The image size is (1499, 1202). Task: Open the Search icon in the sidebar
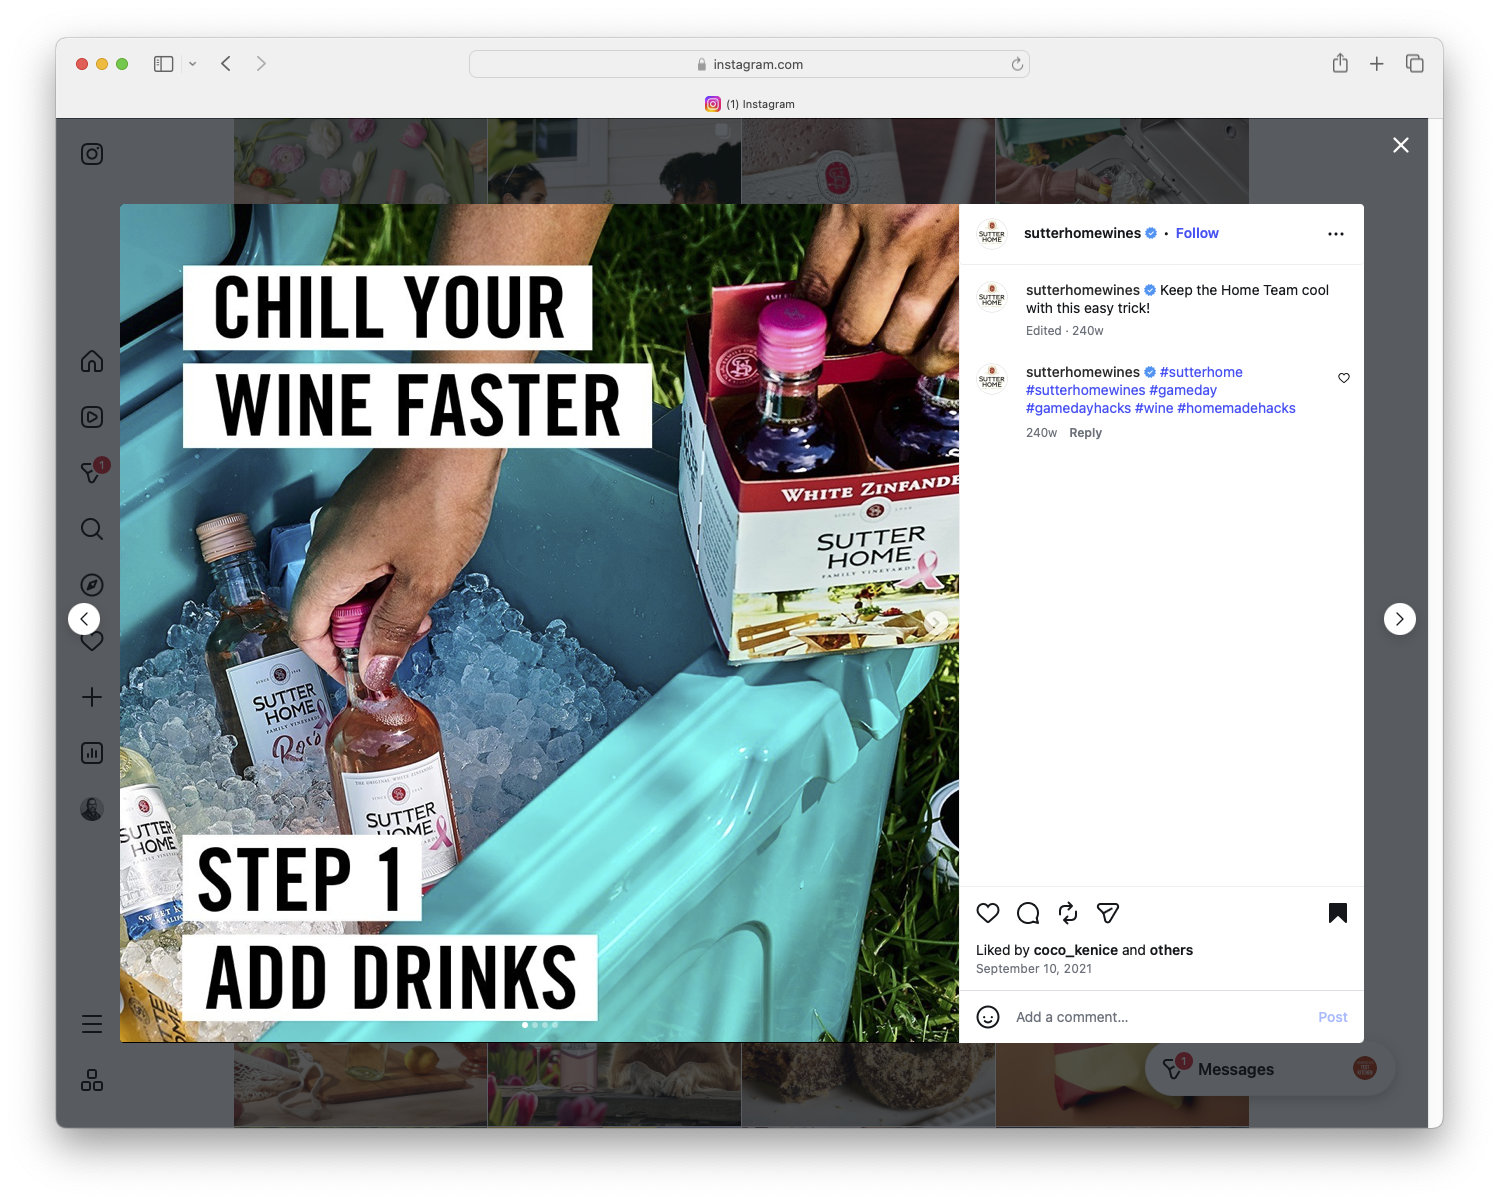(91, 529)
